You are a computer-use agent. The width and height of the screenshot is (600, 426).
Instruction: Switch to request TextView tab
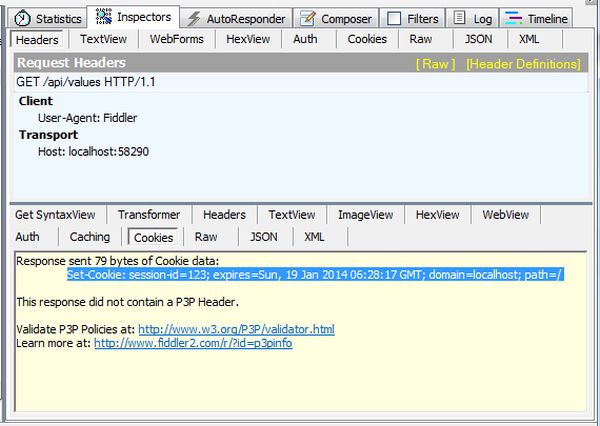point(103,39)
